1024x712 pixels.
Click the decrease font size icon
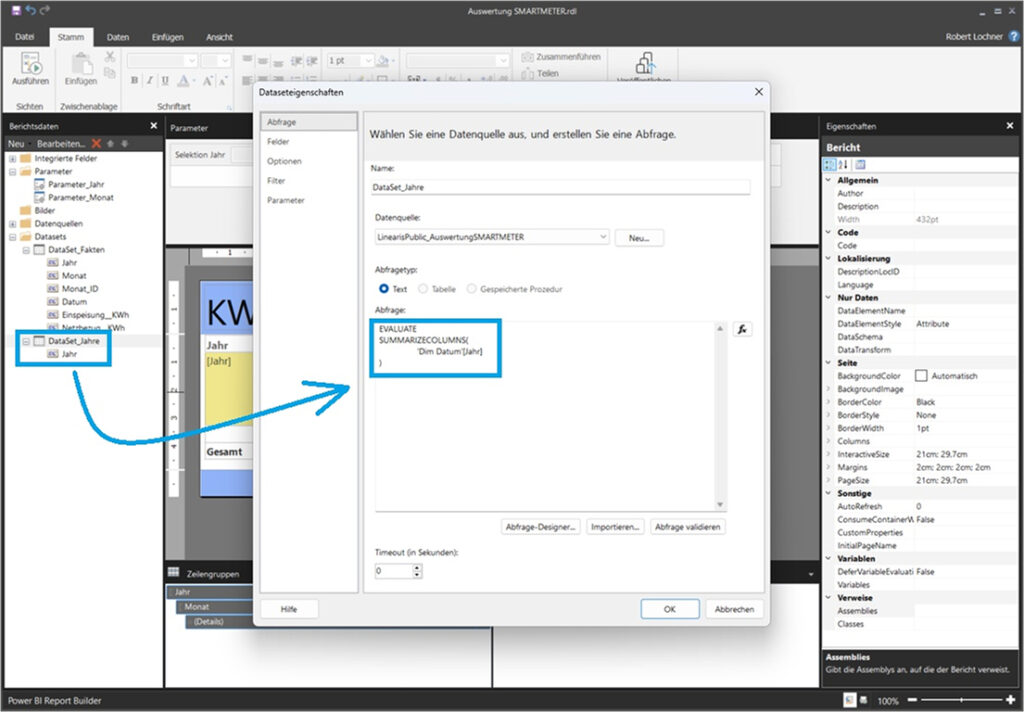point(223,80)
